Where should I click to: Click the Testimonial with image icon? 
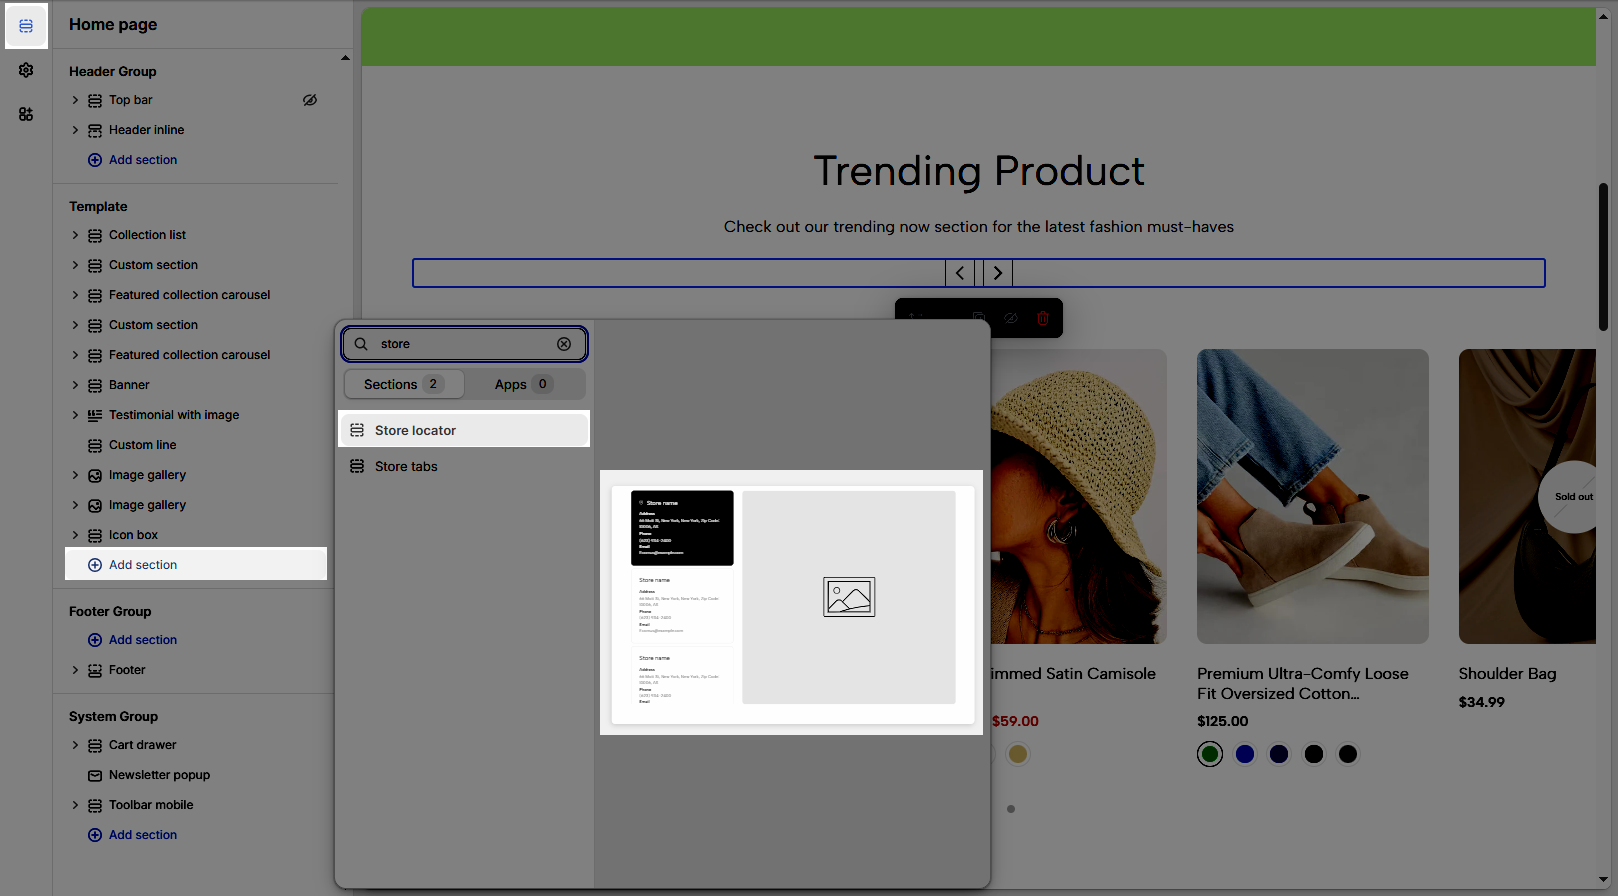(x=95, y=415)
